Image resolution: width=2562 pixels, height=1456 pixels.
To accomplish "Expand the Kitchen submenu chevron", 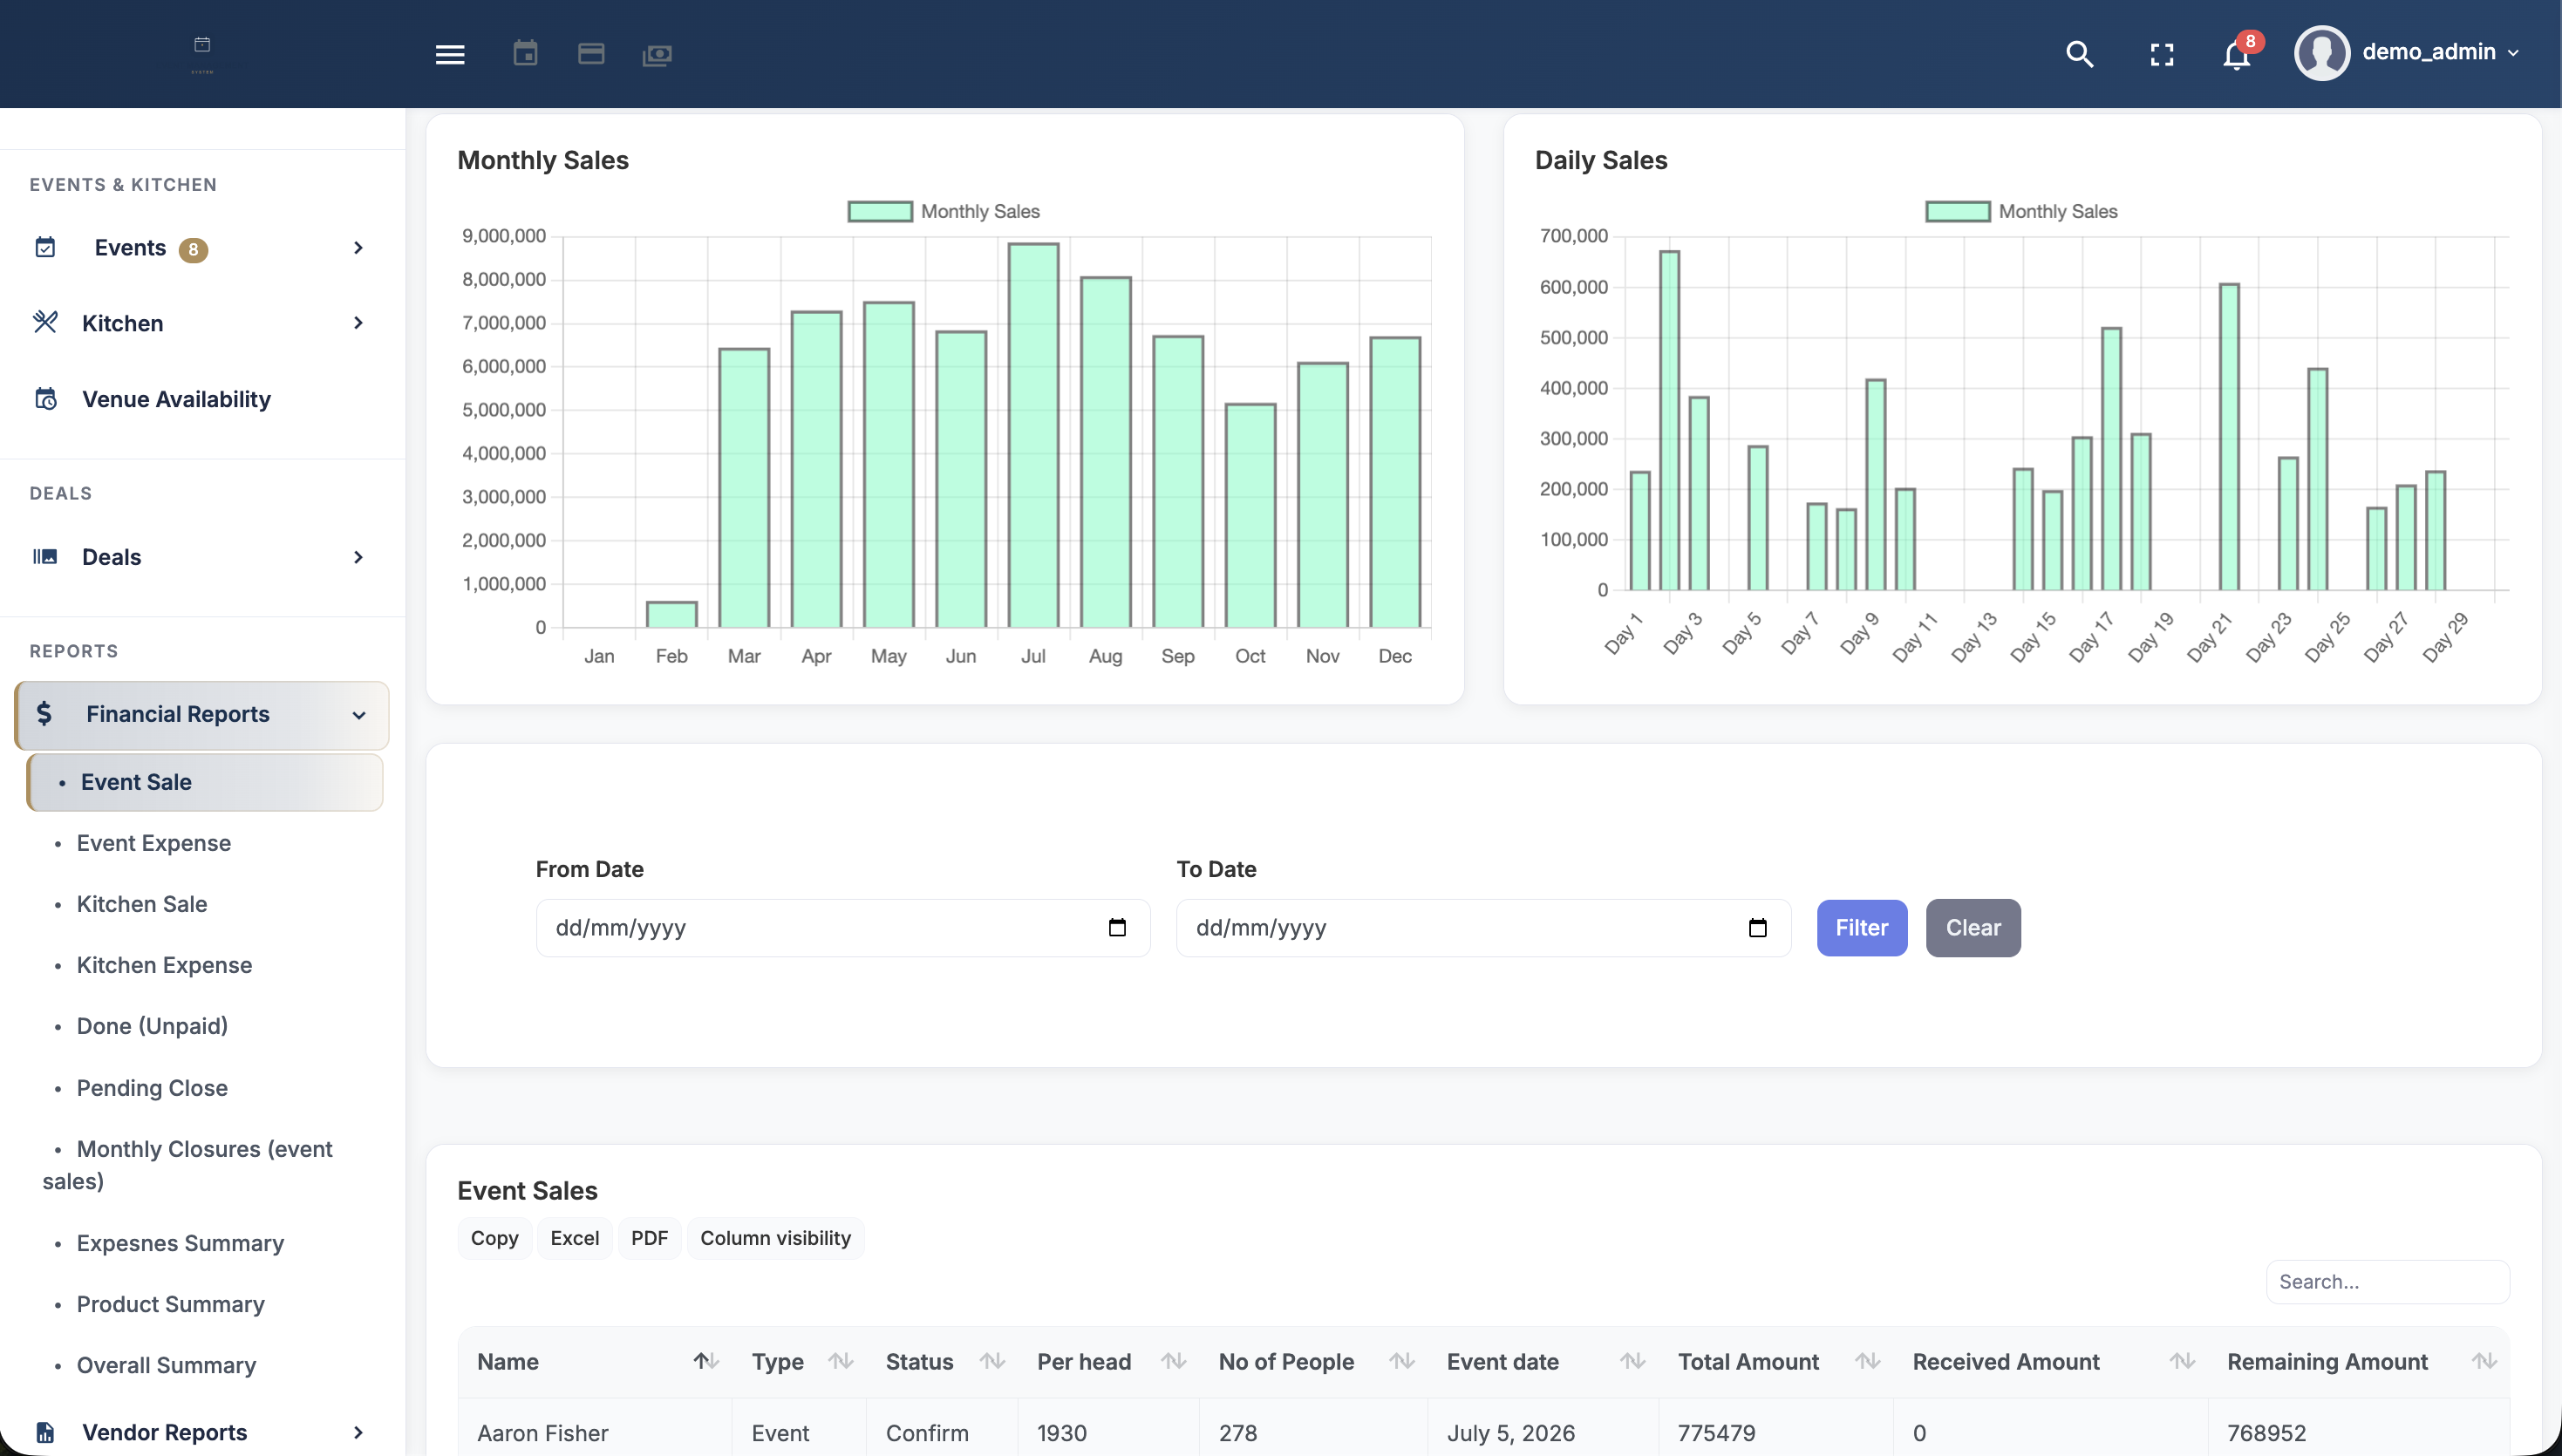I will (x=358, y=322).
